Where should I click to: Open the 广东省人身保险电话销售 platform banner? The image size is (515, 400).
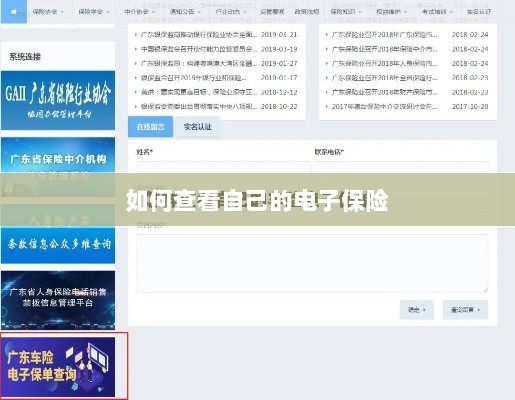(58, 300)
